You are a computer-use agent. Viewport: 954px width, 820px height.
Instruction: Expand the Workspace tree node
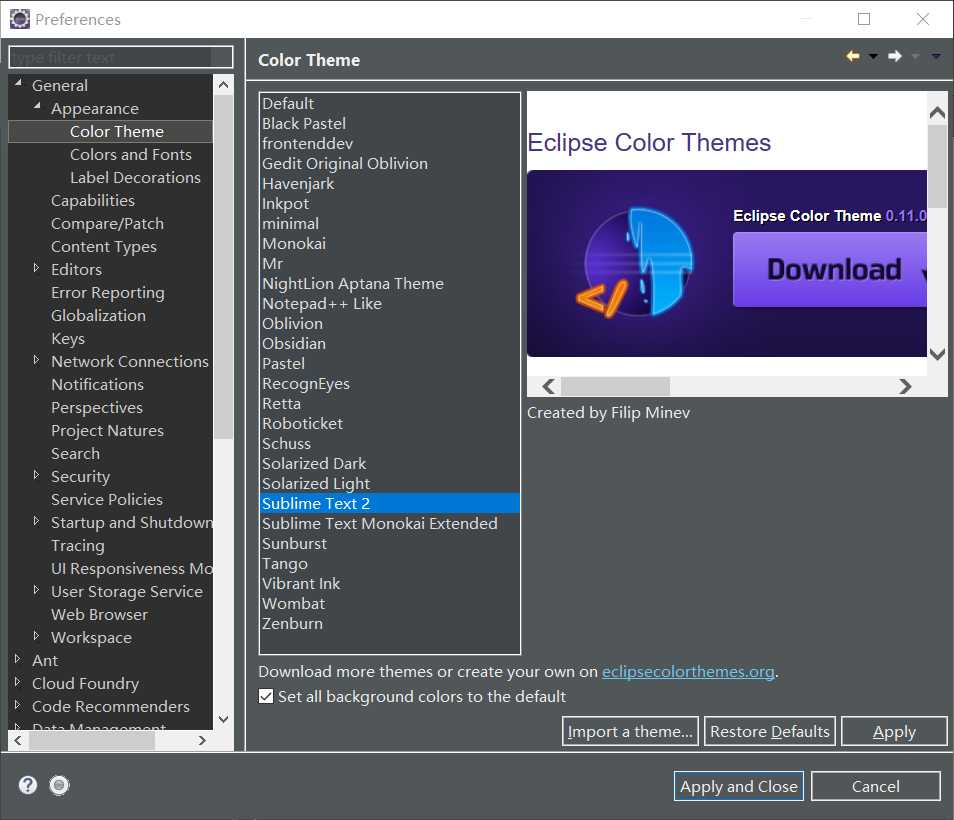[36, 636]
